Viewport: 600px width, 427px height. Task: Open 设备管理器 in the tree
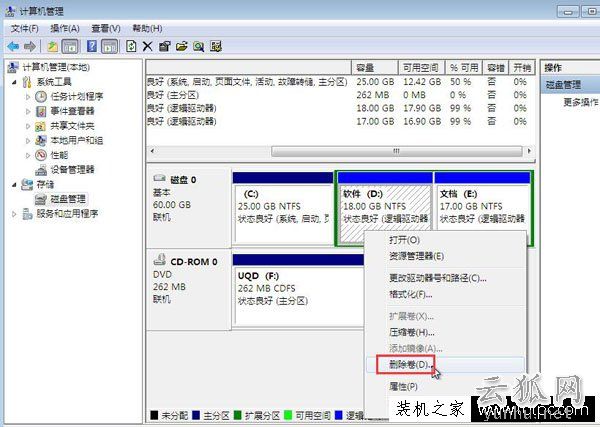coord(72,169)
